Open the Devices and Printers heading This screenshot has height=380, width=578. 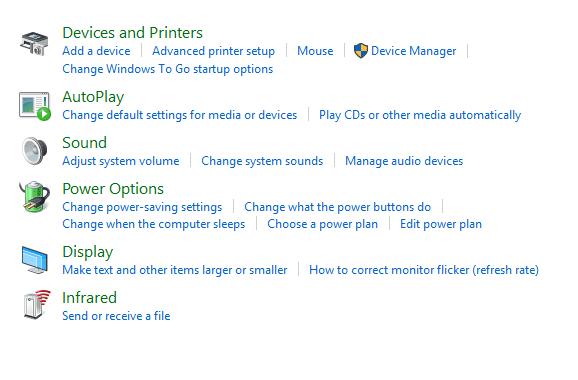(x=132, y=33)
